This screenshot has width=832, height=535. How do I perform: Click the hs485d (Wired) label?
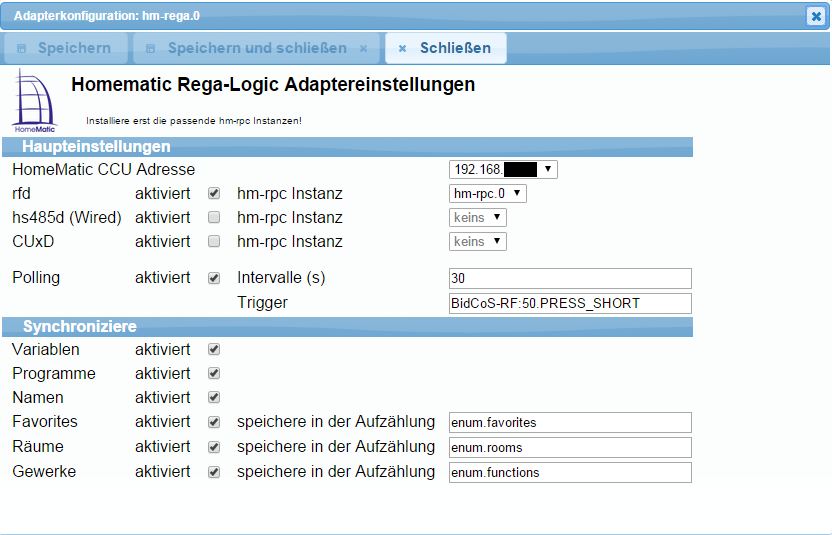point(67,218)
